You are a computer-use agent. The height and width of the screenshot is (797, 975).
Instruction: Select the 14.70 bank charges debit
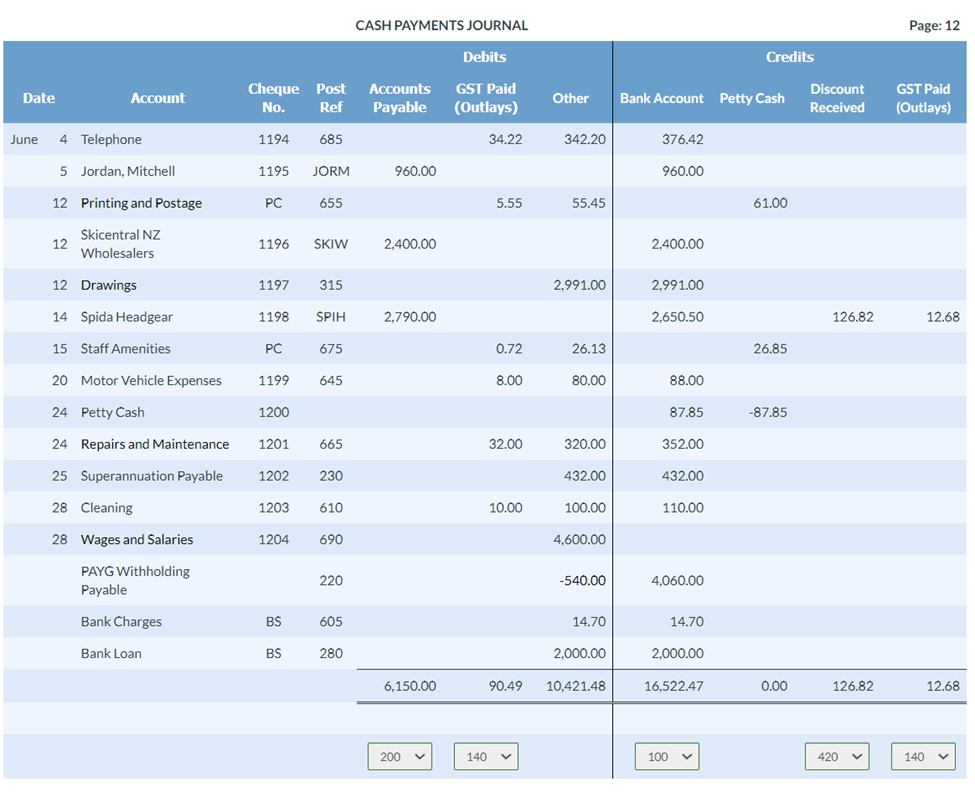coord(589,621)
